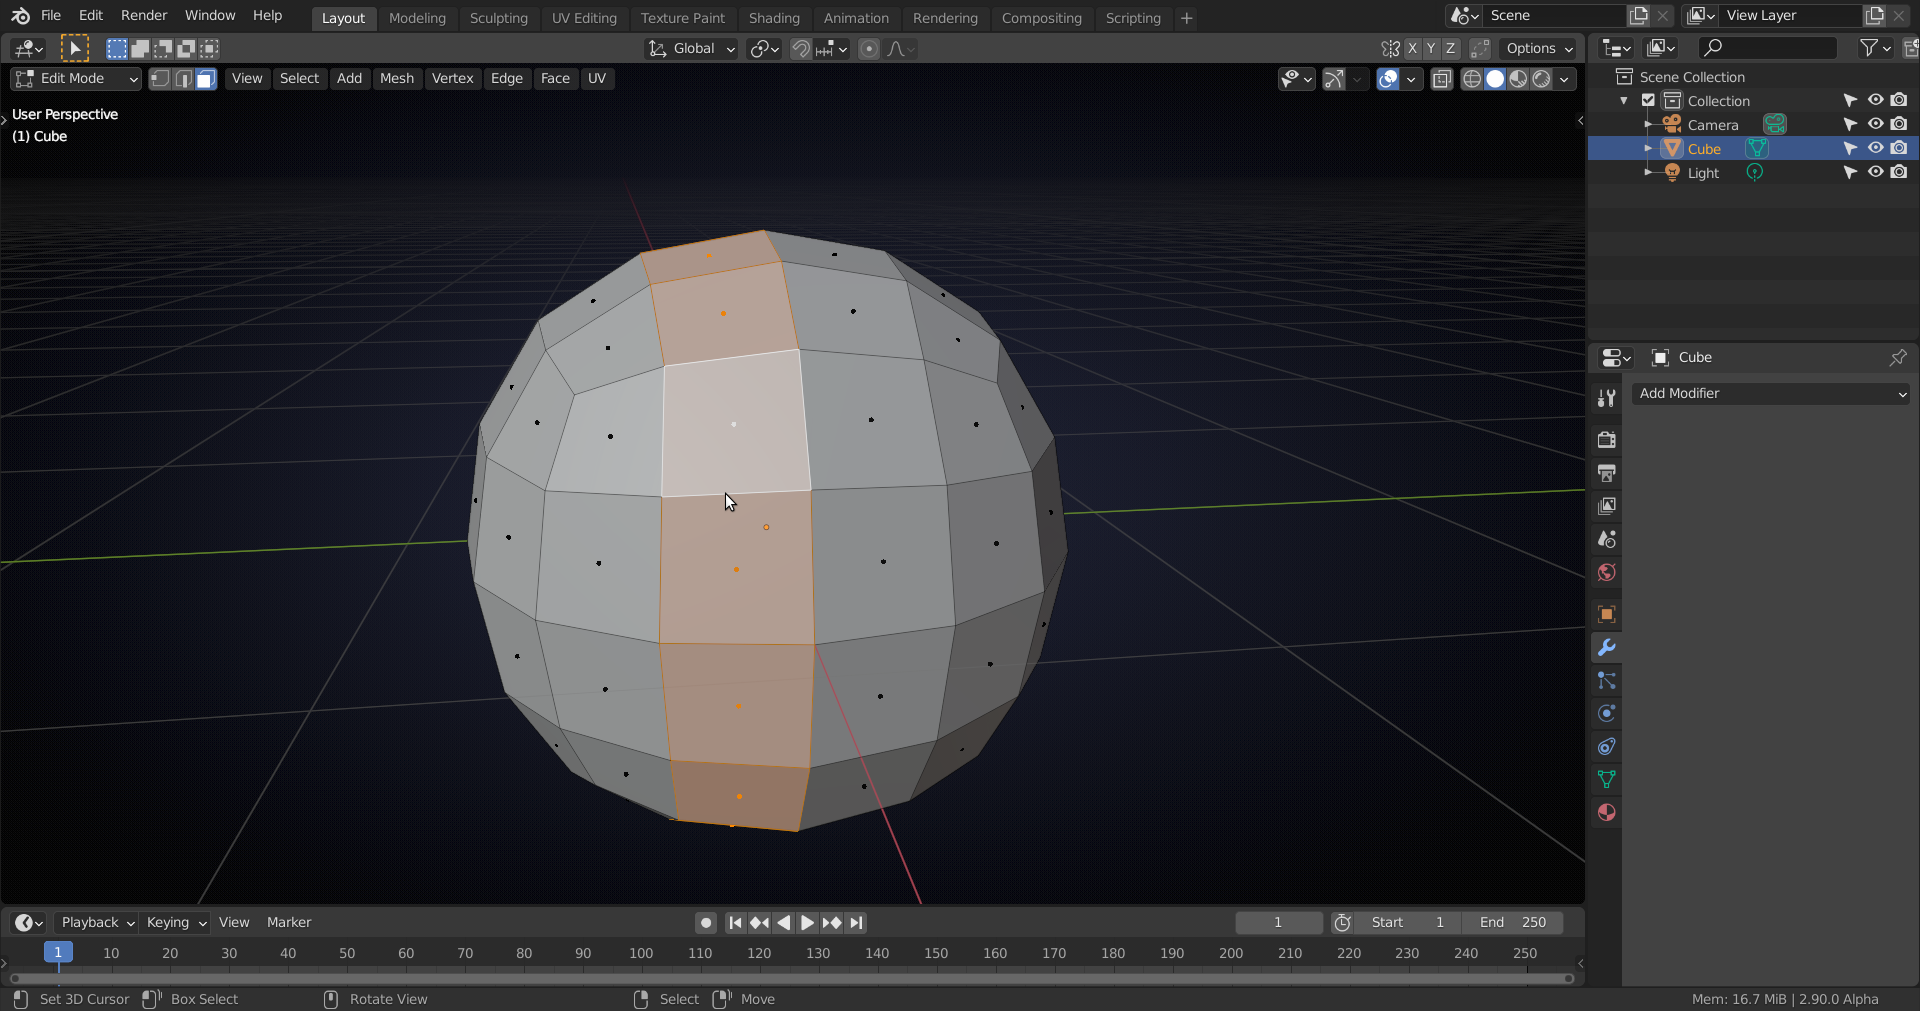Toggle proportional editing
The width and height of the screenshot is (1920, 1011).
coord(868,48)
